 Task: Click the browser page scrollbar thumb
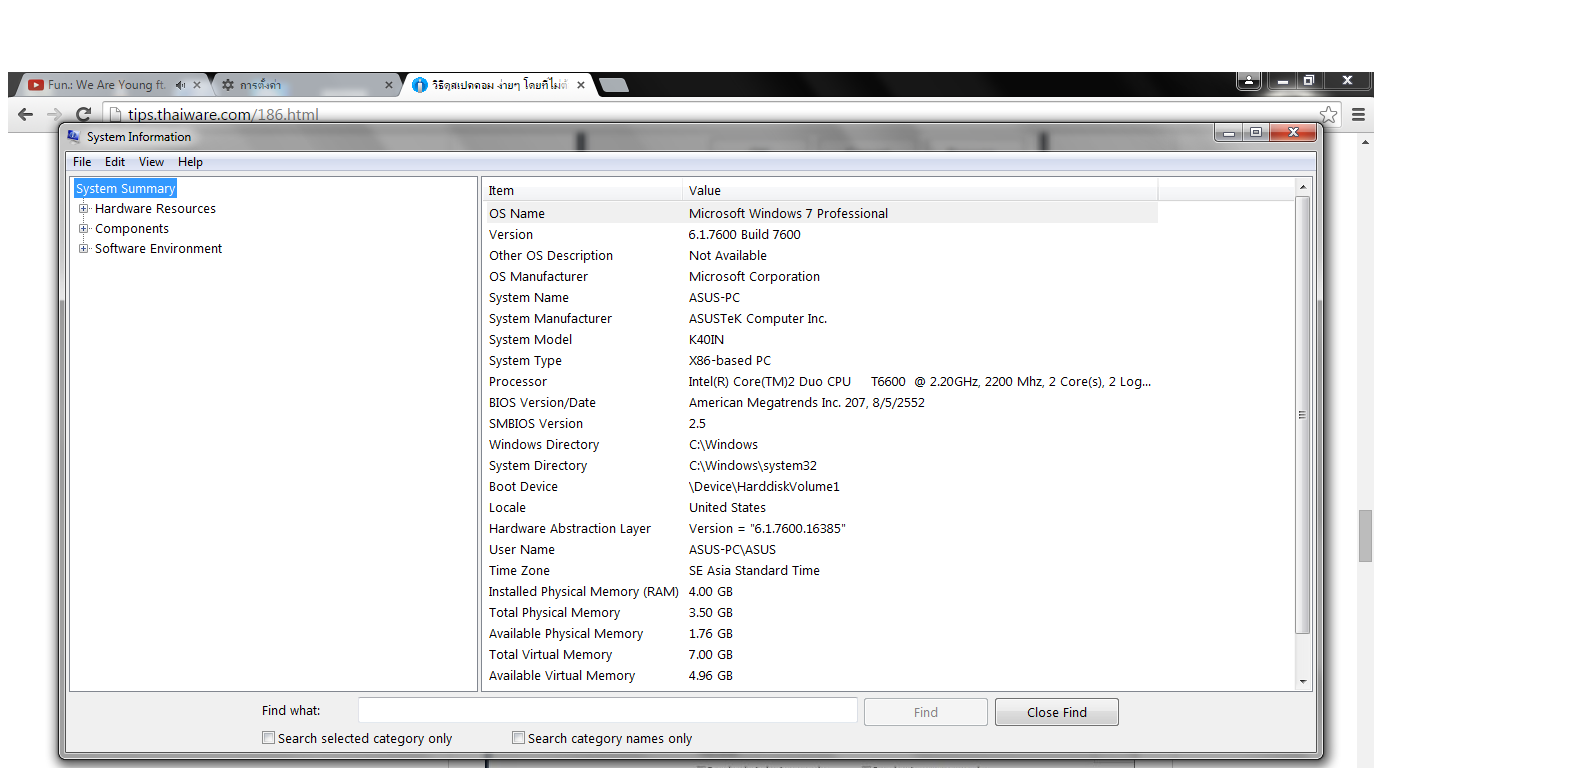pyautogui.click(x=1365, y=536)
